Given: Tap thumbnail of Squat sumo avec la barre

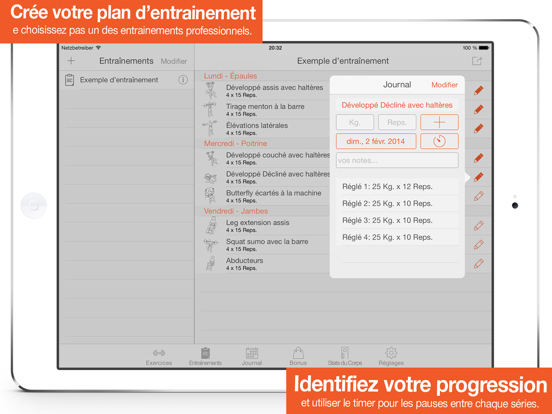Looking at the screenshot, I should tap(211, 245).
